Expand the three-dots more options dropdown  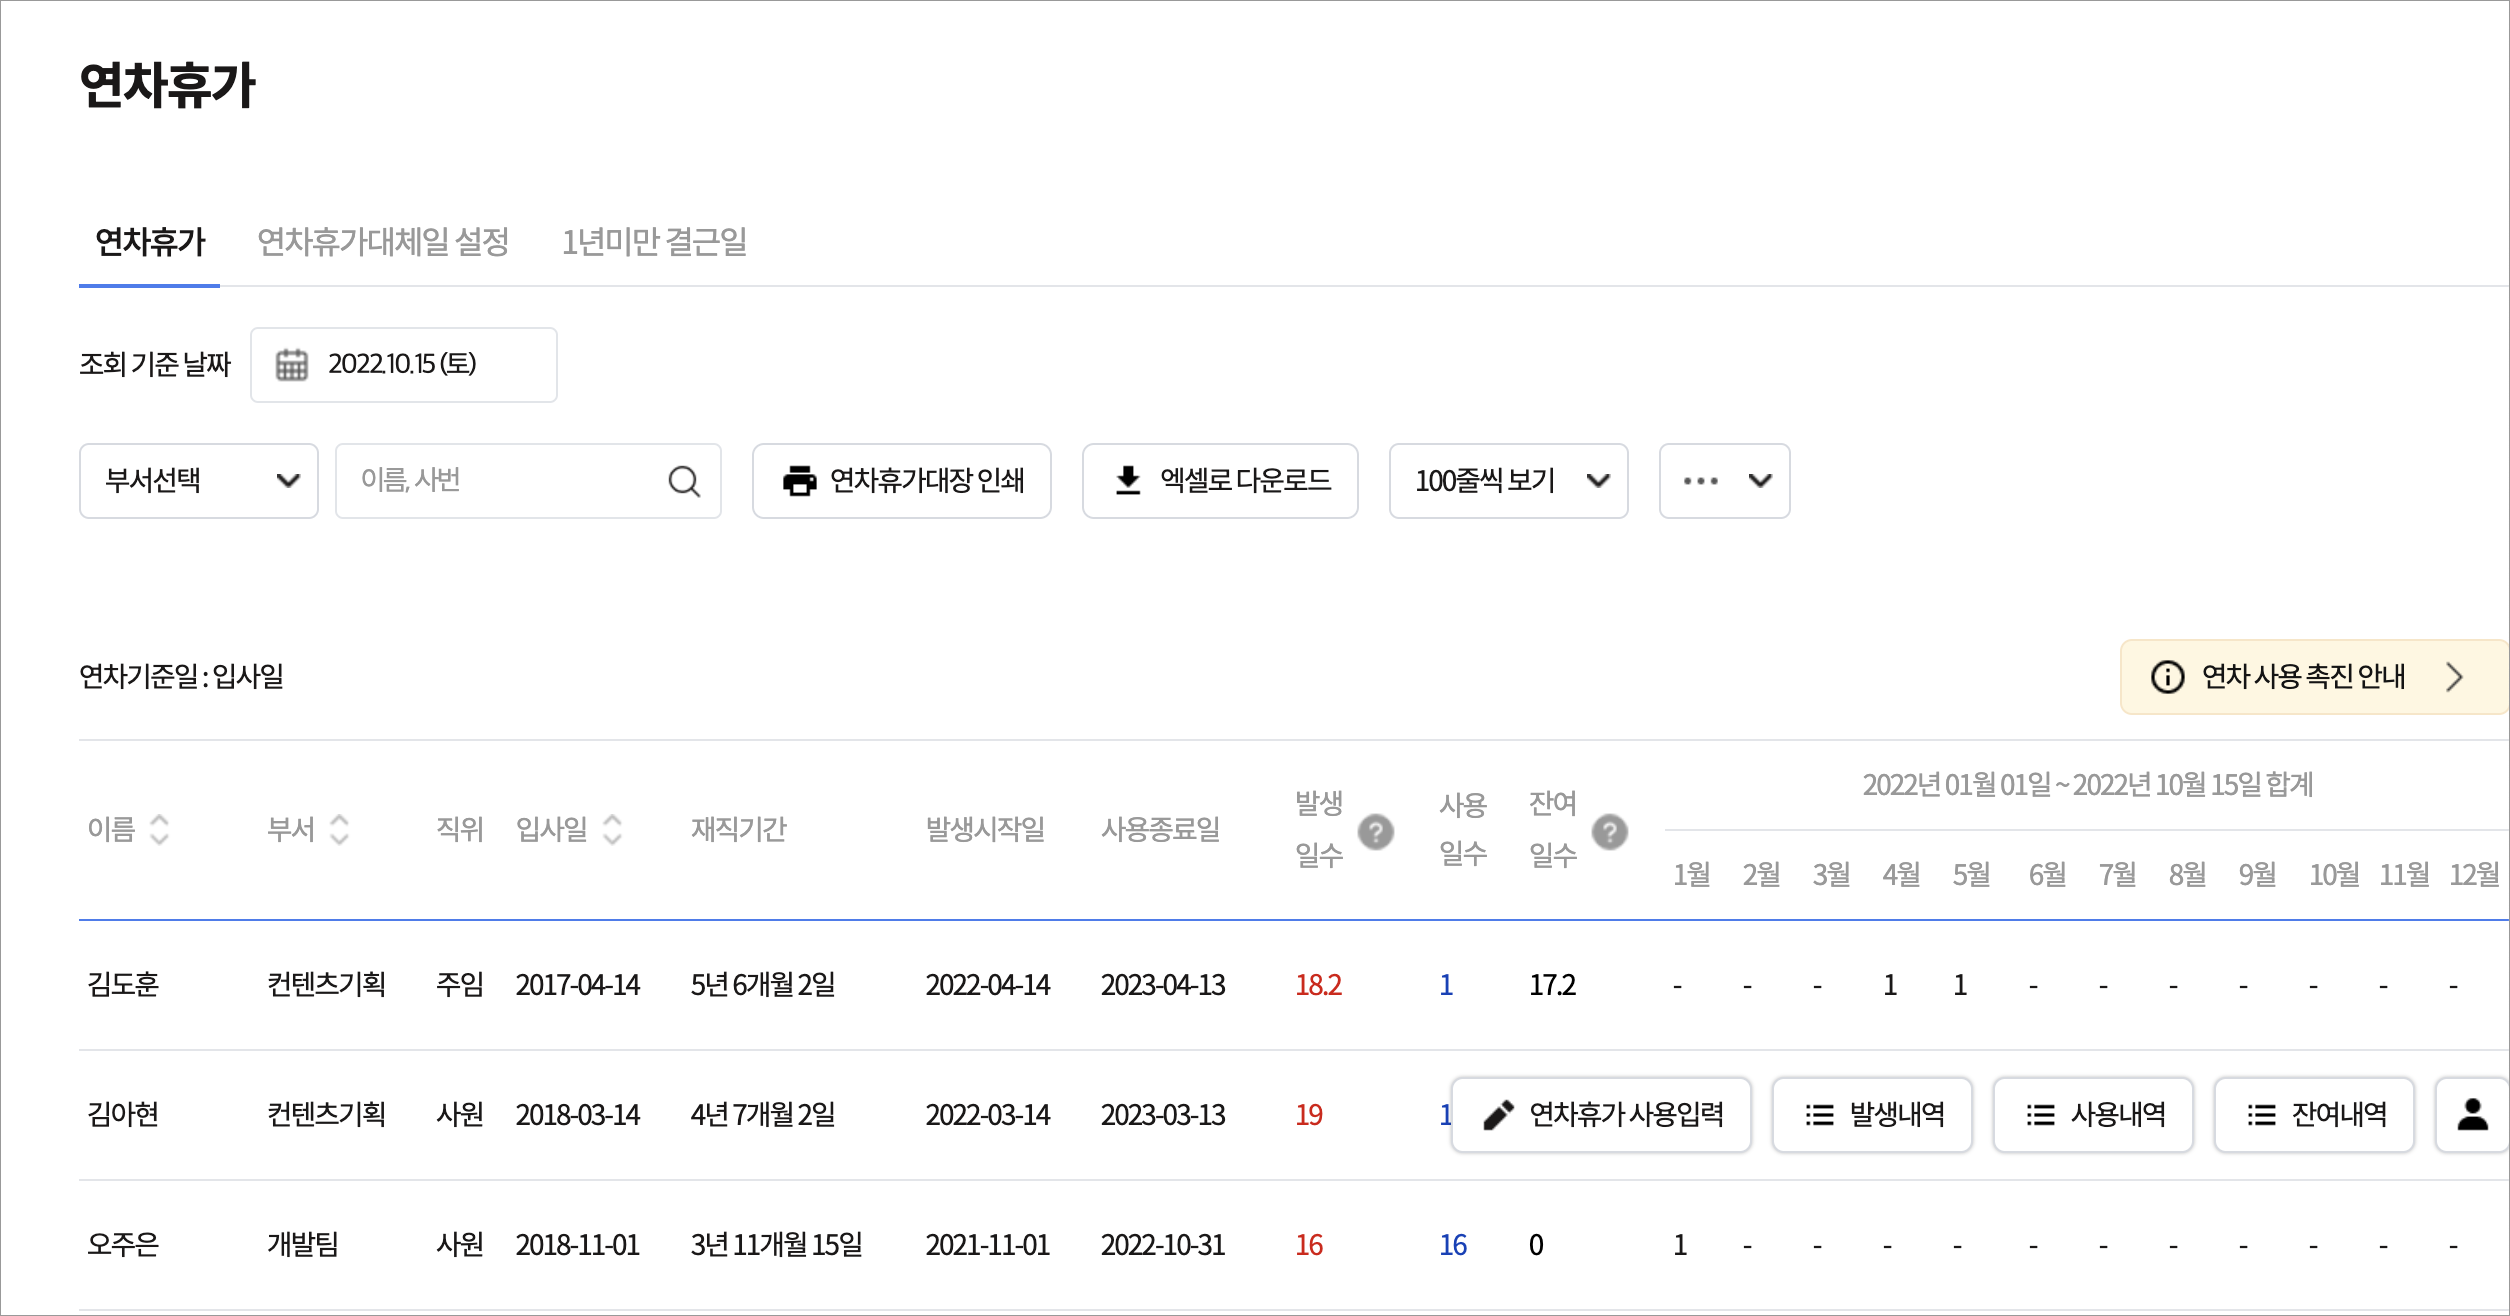[1724, 481]
